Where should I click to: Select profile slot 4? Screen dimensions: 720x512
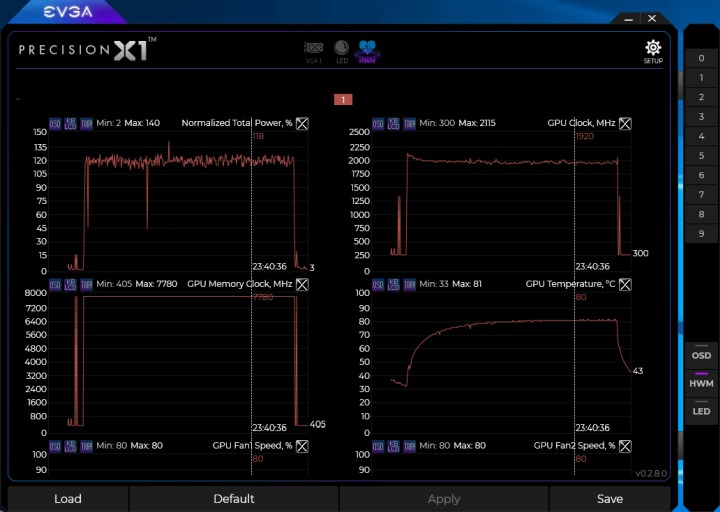(x=701, y=136)
